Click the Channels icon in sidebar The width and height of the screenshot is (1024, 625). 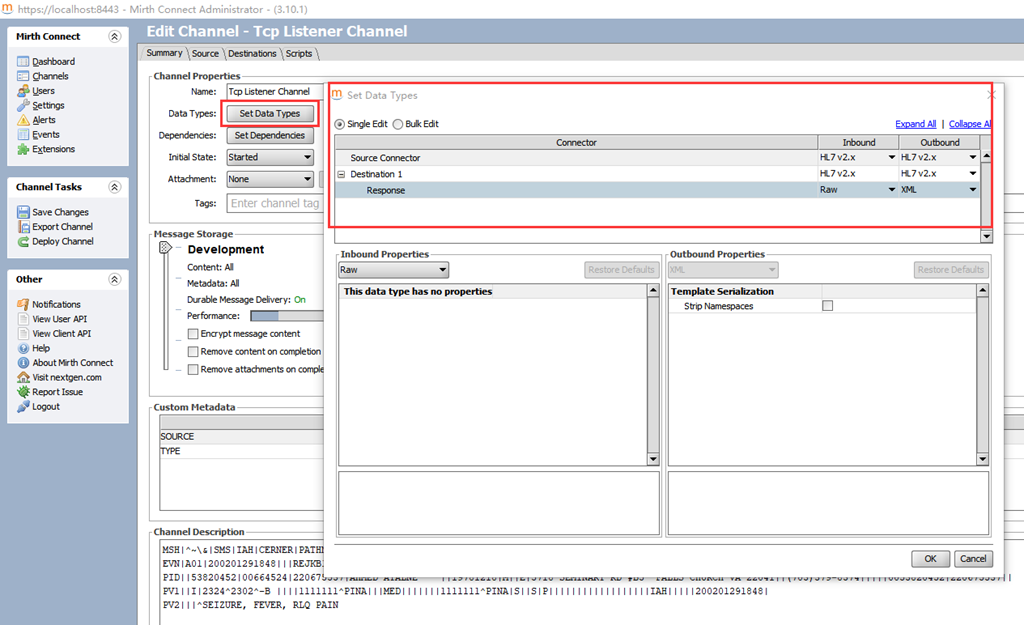23,76
